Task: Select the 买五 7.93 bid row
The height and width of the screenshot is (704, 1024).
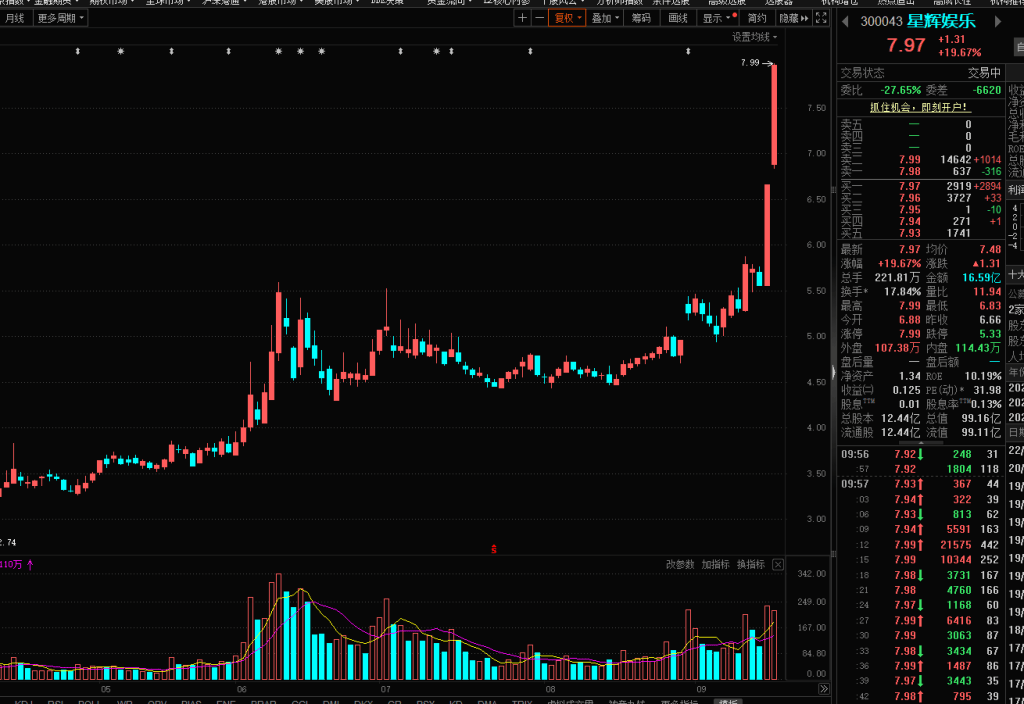Action: point(920,233)
